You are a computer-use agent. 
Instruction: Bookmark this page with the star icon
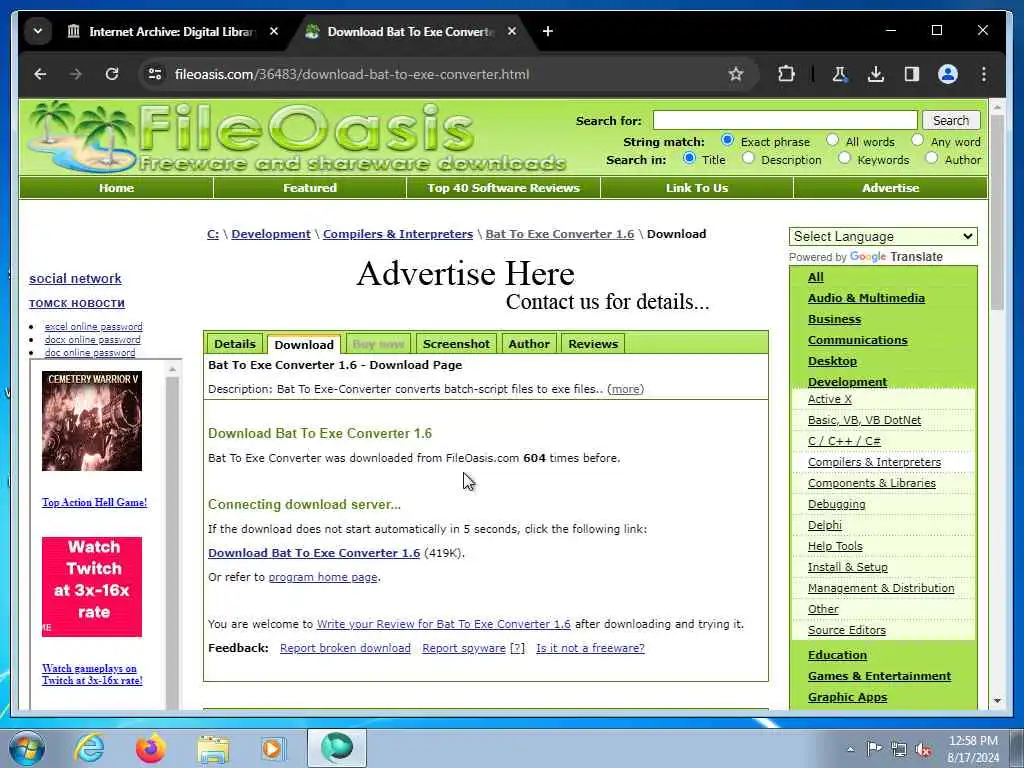coord(736,74)
